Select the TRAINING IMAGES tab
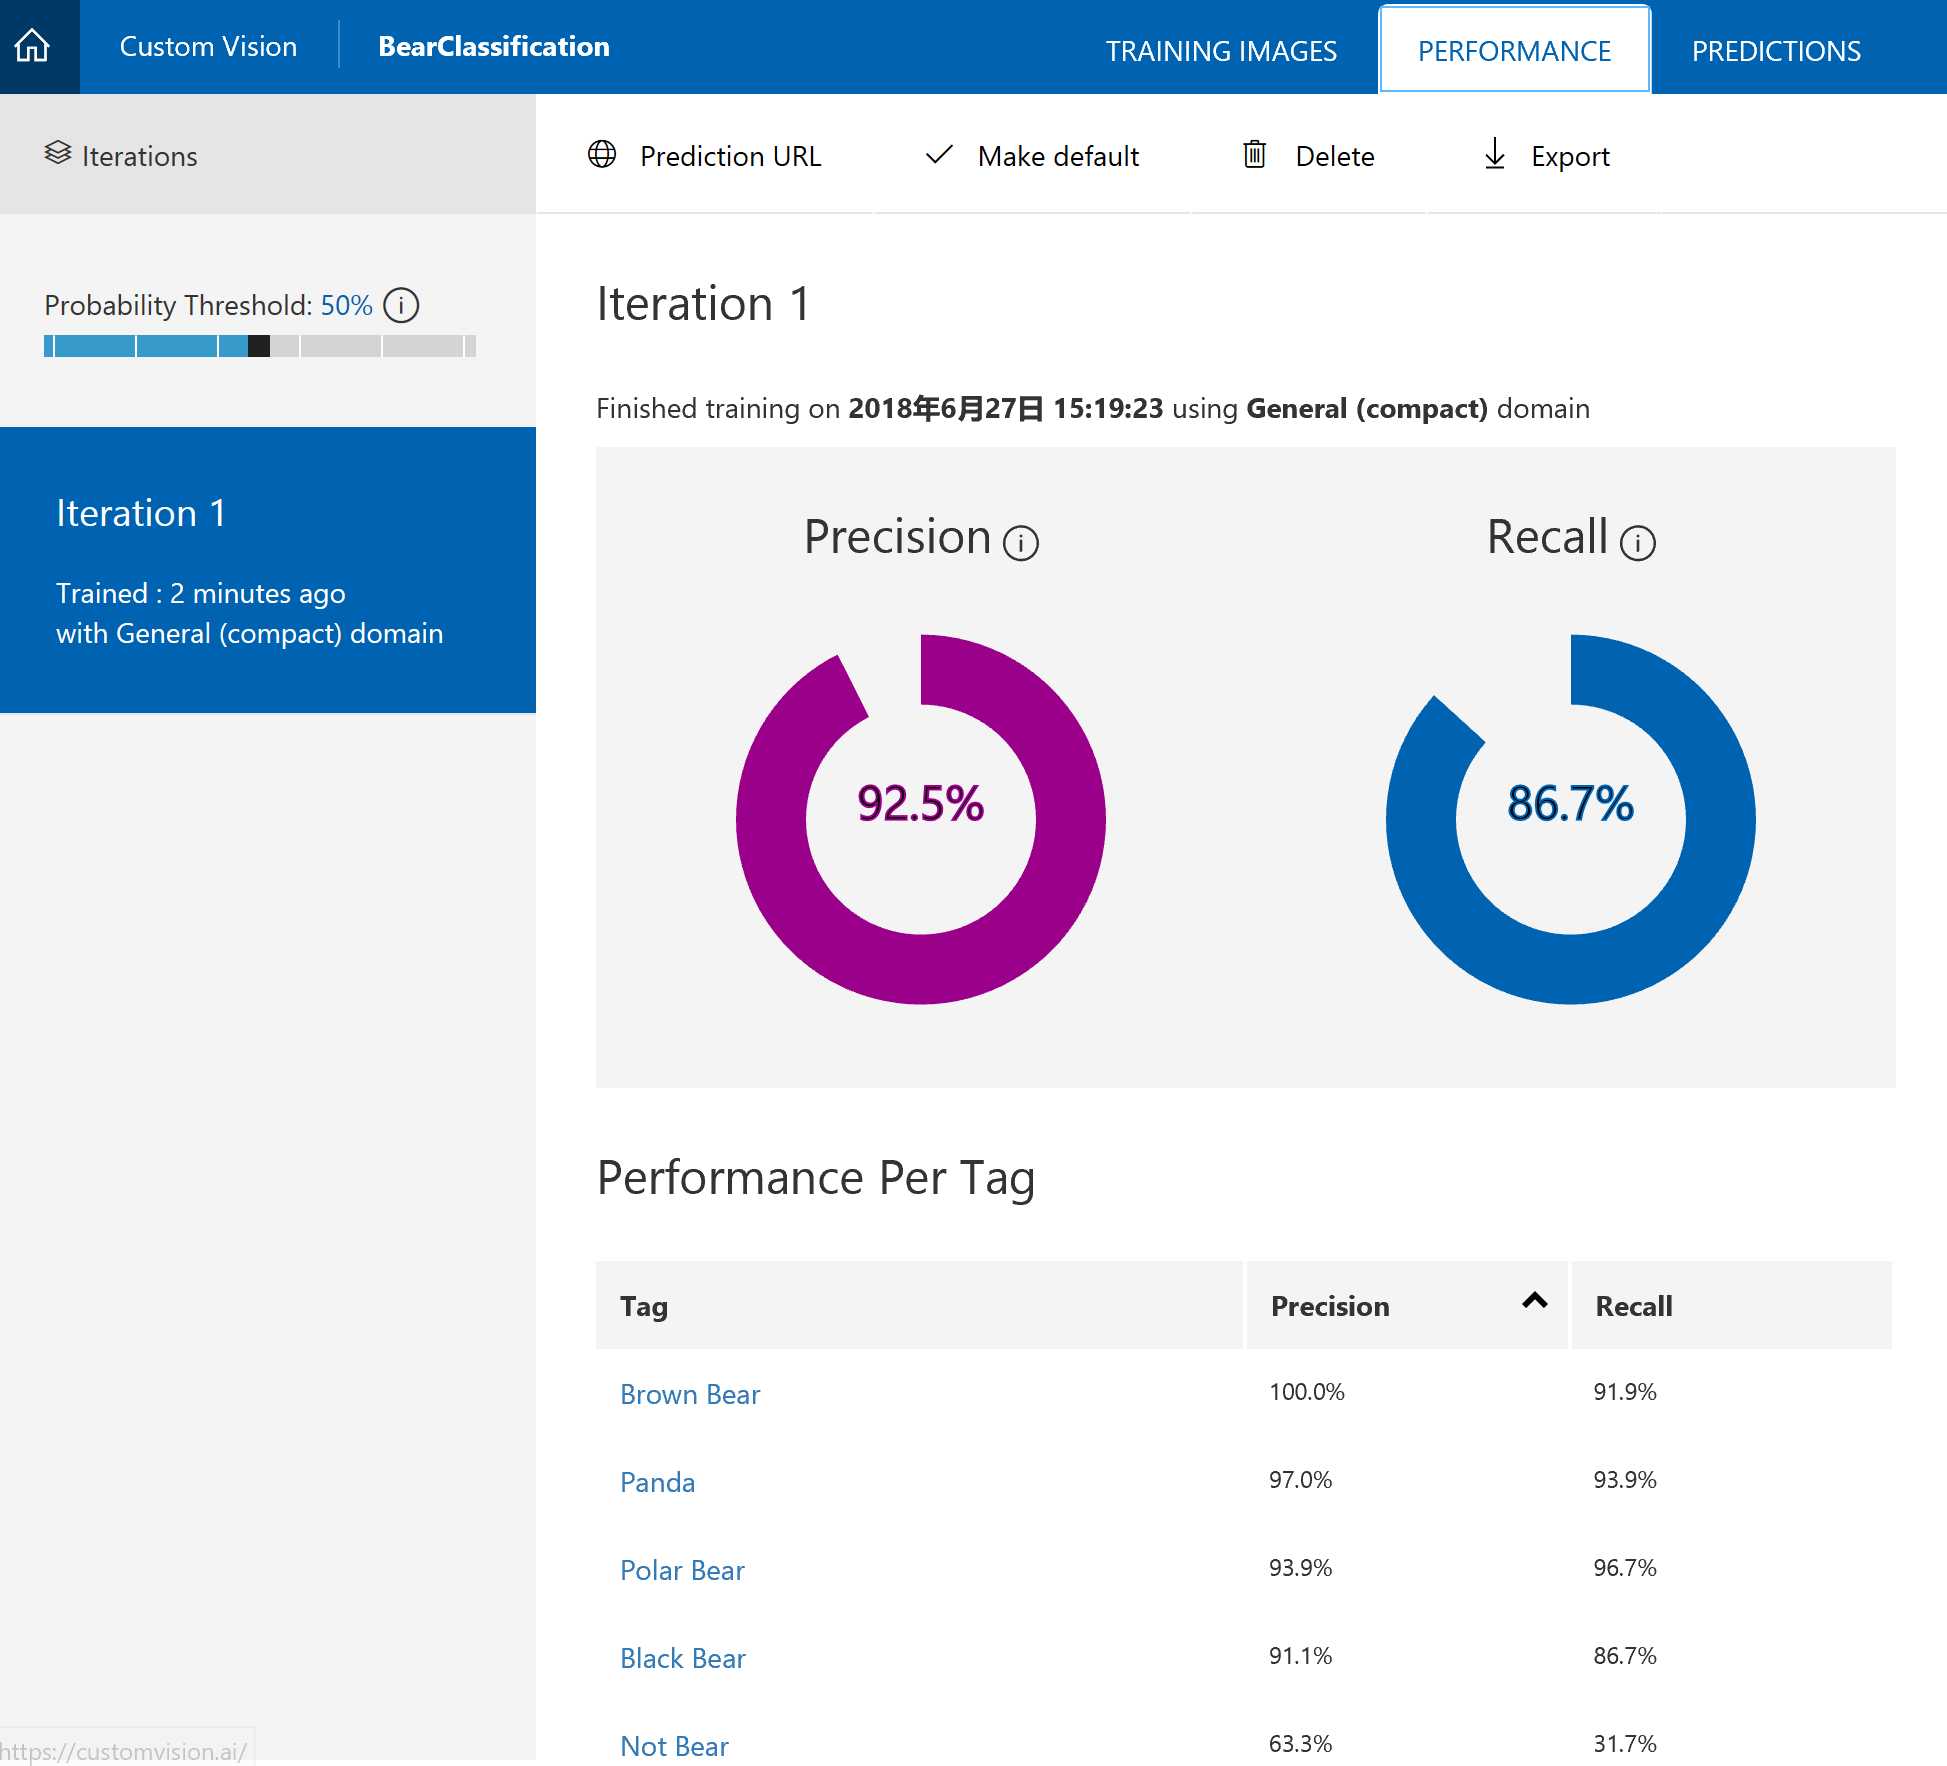Viewport: 1947px width, 1766px height. click(x=1221, y=49)
